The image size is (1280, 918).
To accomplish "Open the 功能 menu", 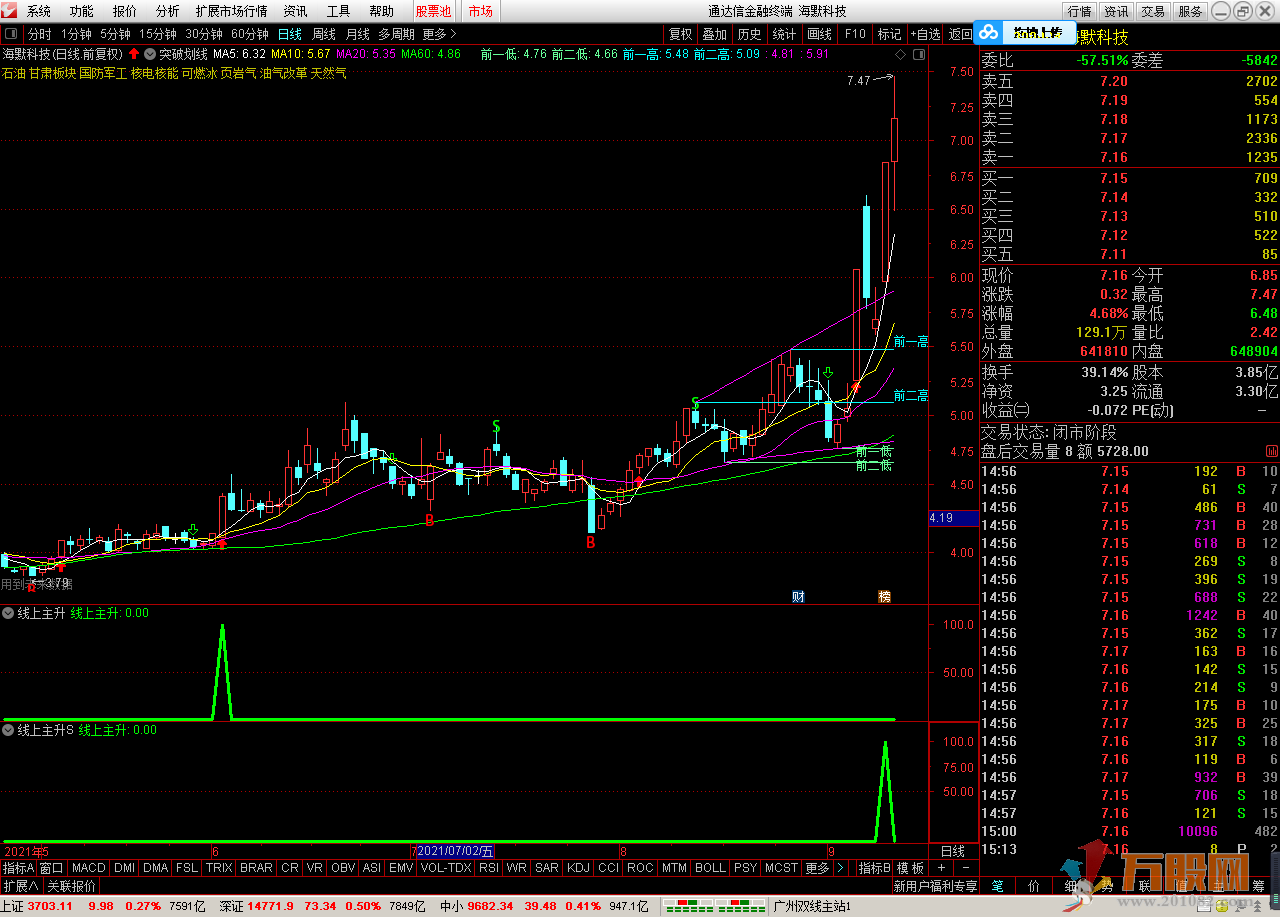I will pos(82,11).
